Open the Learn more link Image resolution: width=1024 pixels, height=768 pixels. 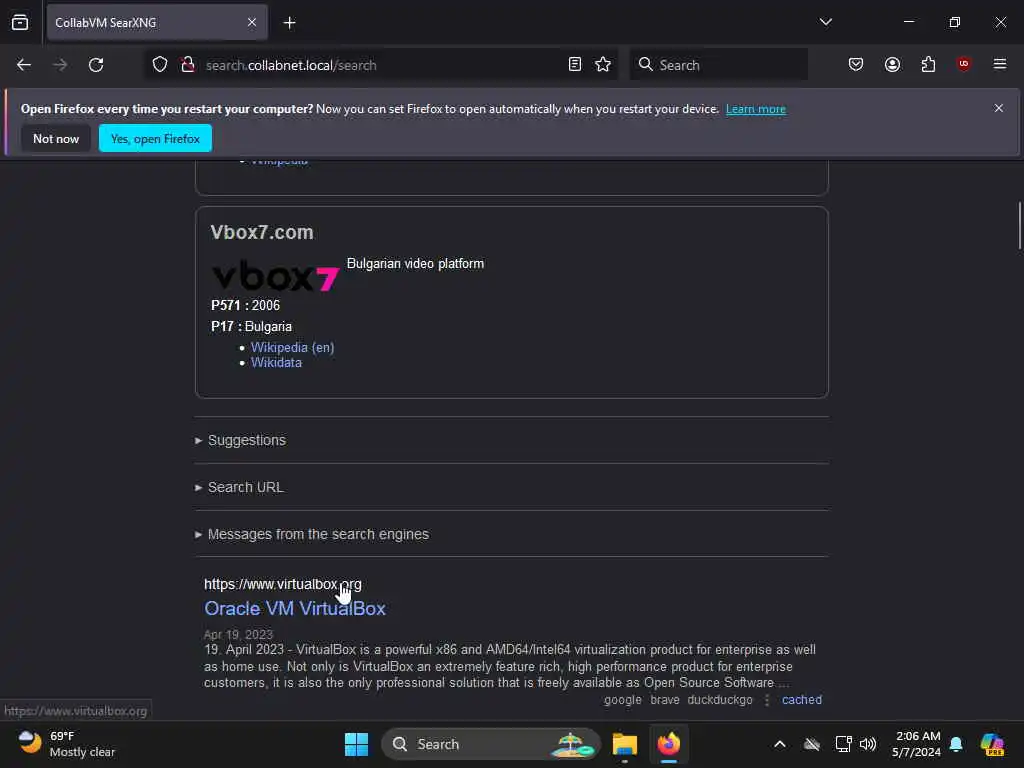(x=756, y=109)
